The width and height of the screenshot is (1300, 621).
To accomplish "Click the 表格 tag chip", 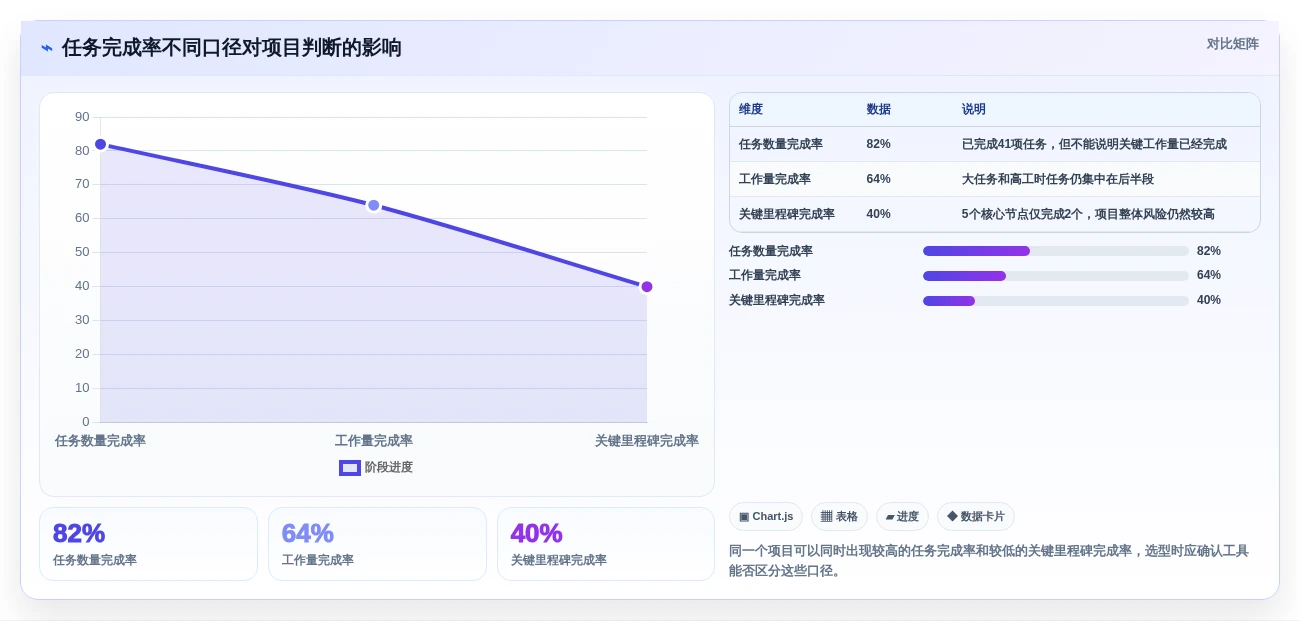I will pos(839,516).
